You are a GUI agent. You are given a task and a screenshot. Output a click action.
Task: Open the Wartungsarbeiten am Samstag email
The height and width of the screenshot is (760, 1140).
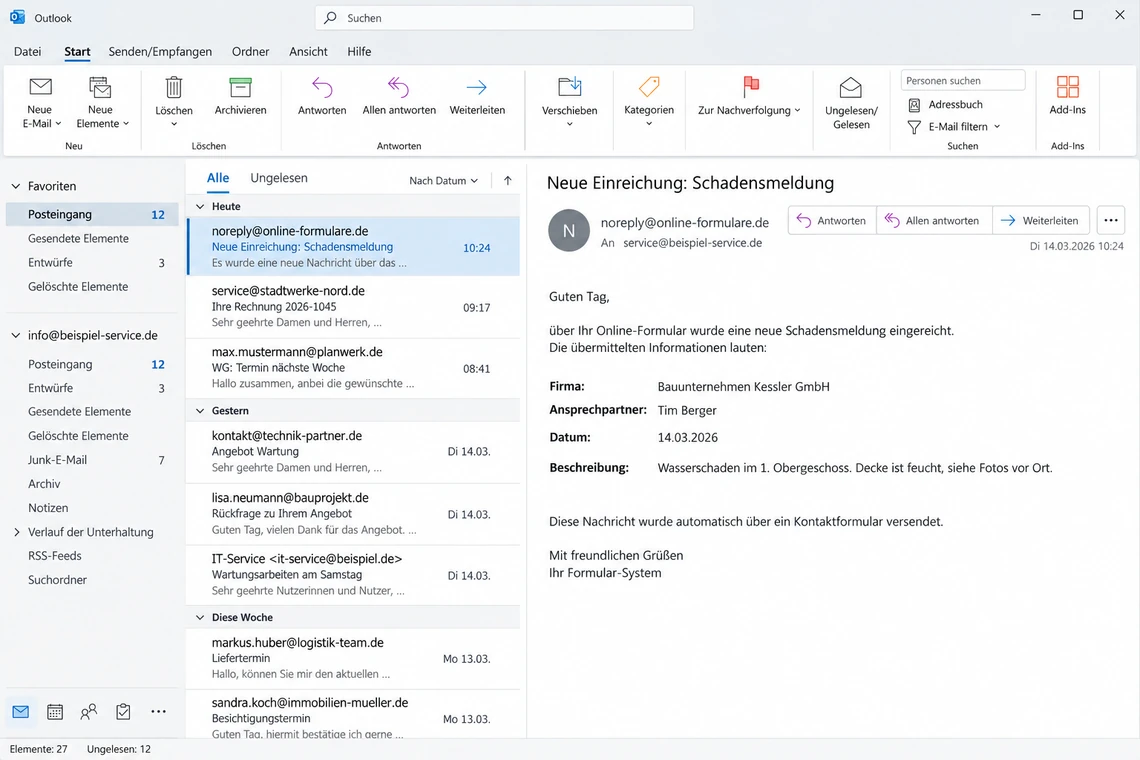coord(353,575)
